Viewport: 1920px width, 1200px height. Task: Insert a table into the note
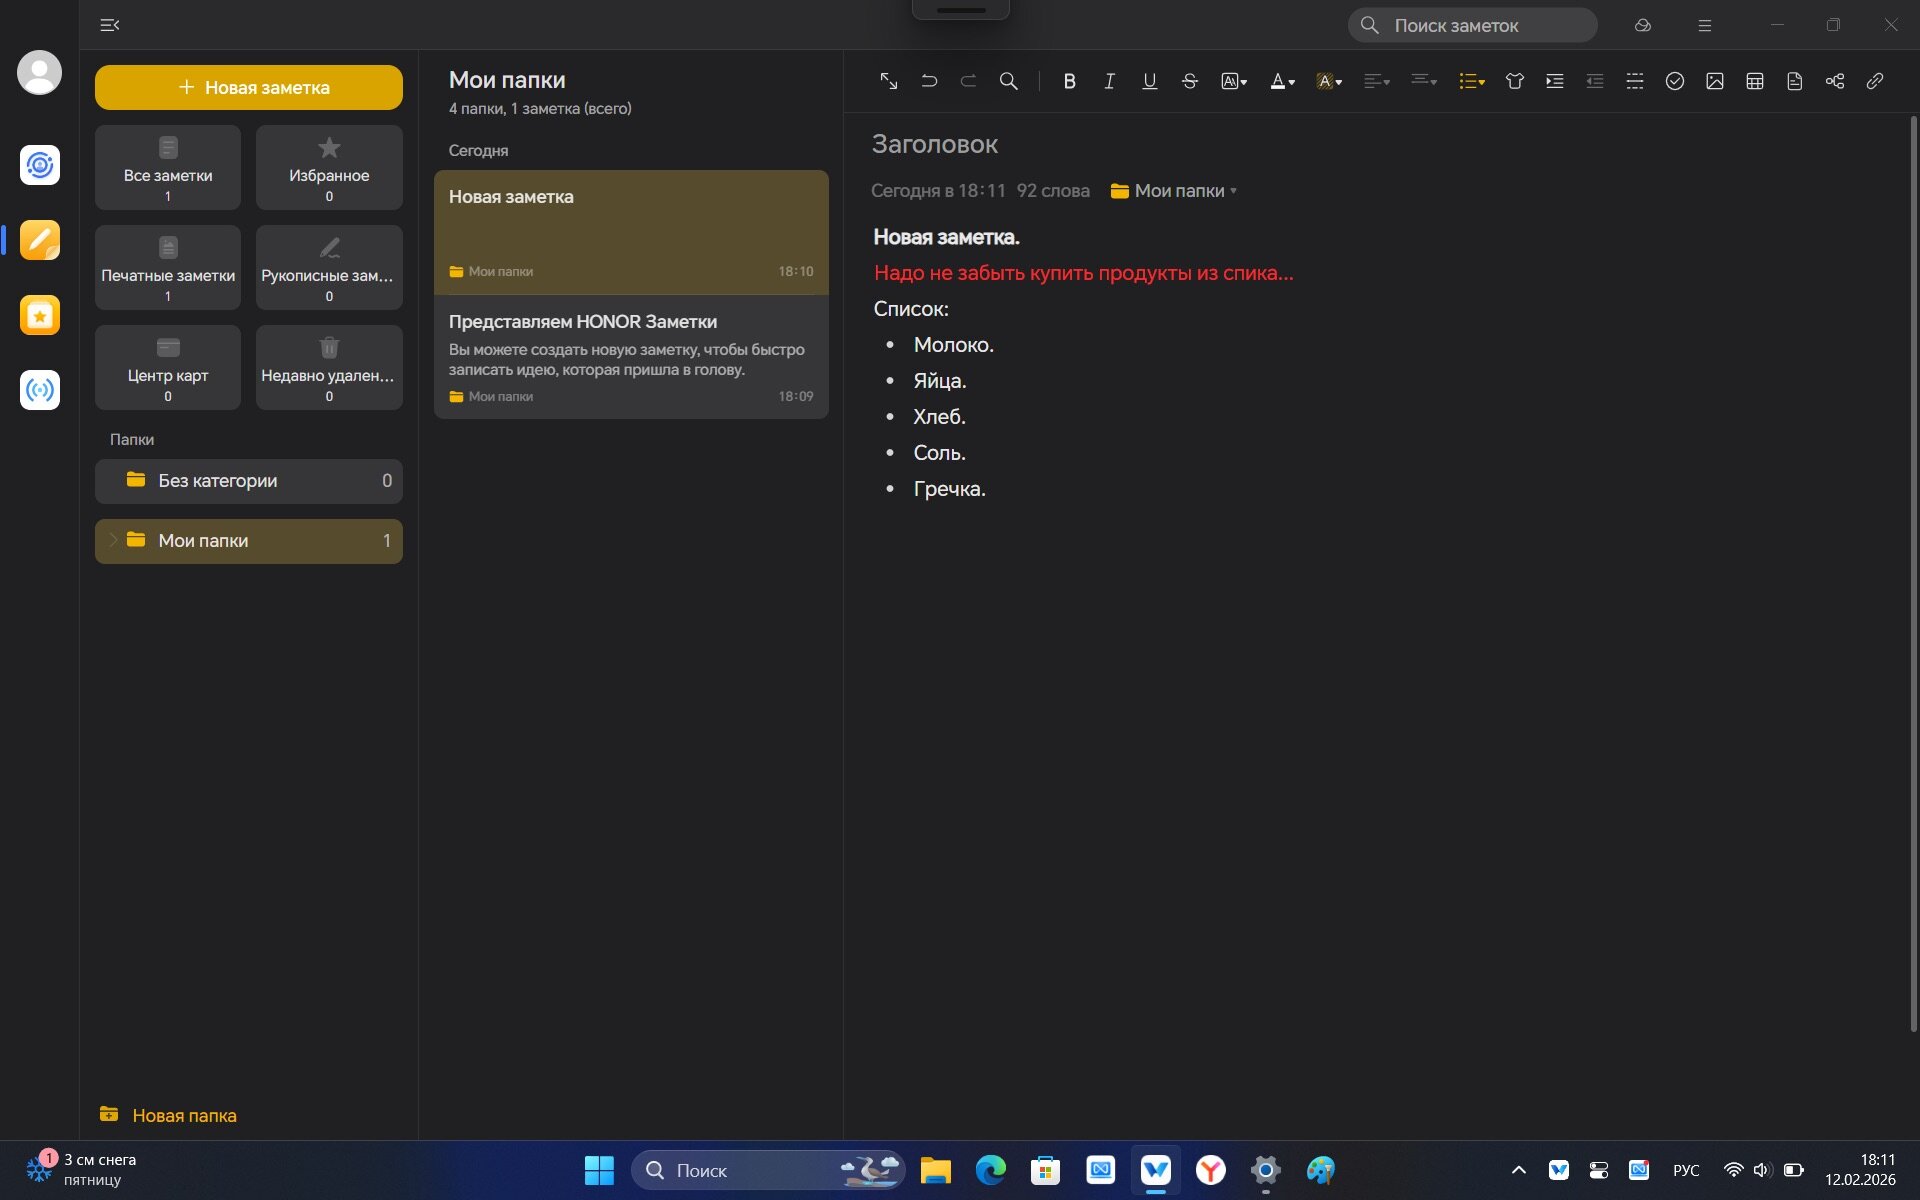(x=1755, y=82)
